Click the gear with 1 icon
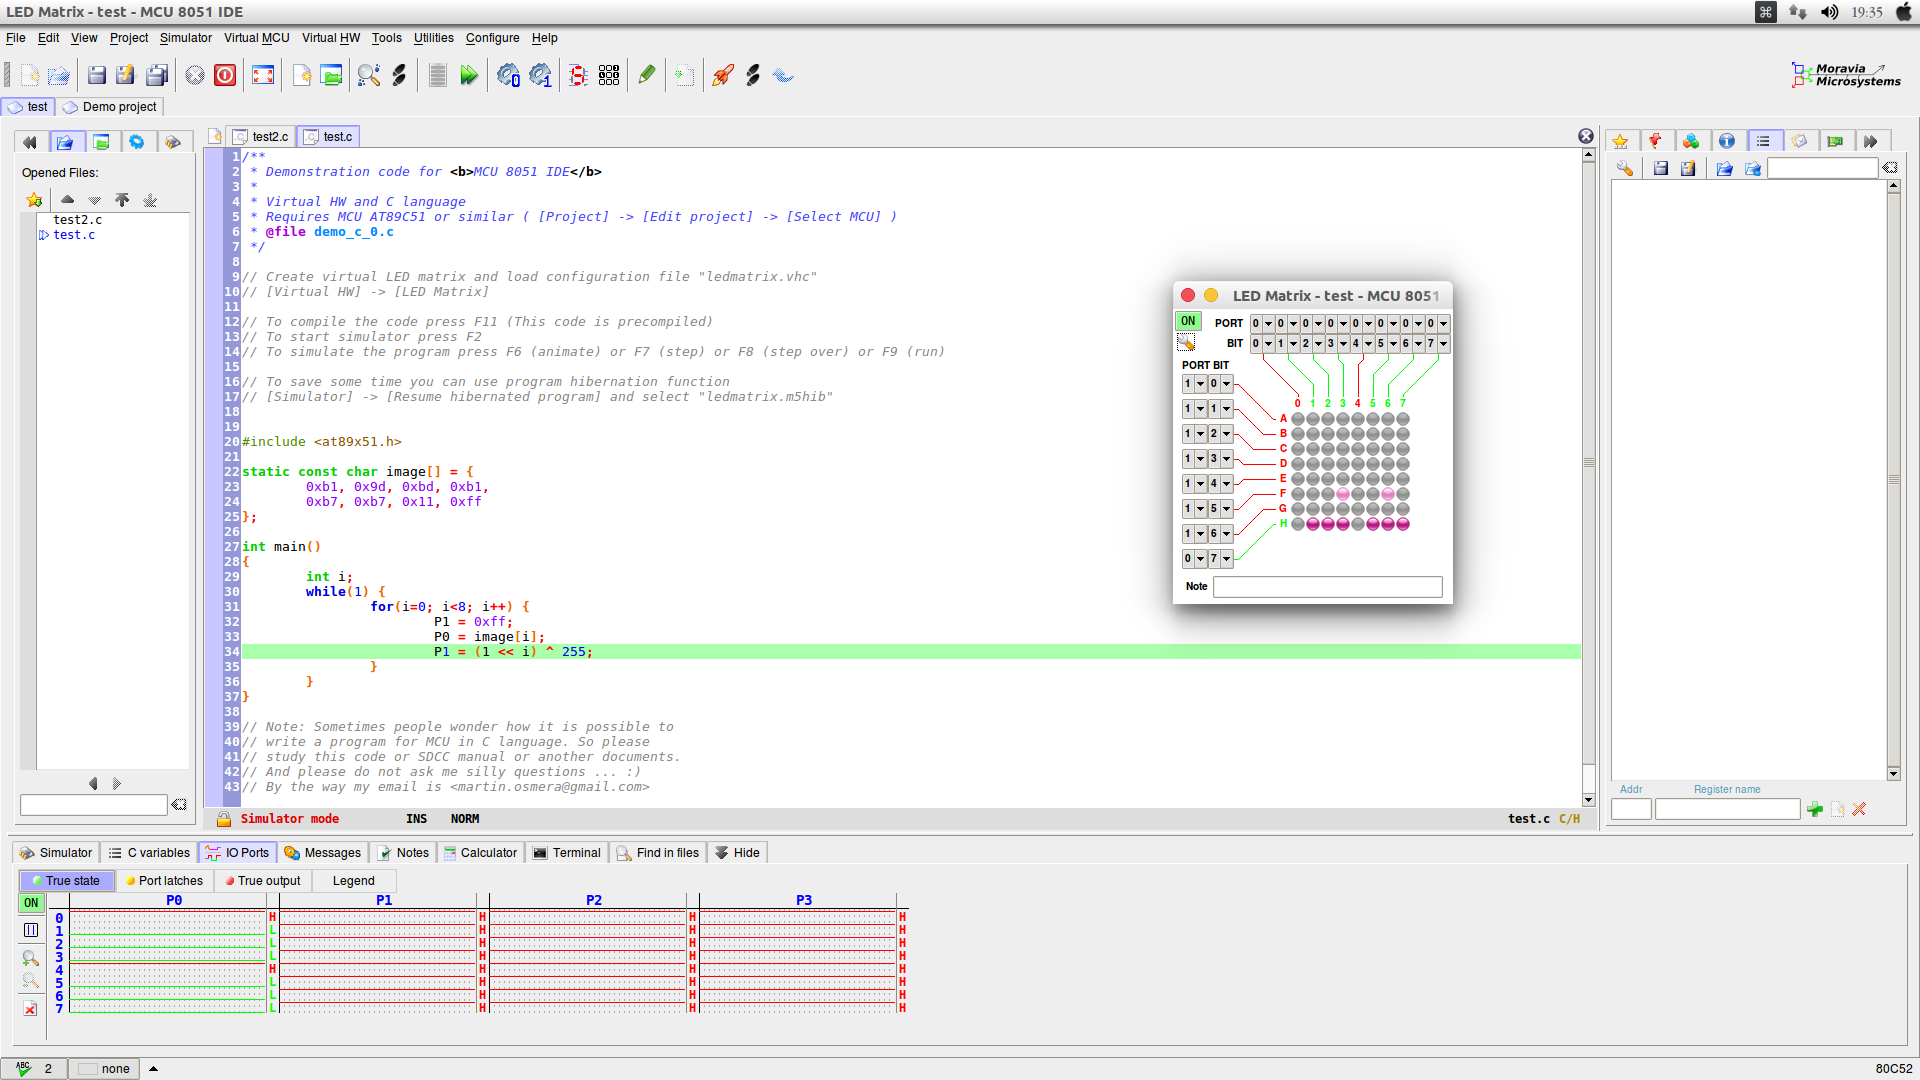Image resolution: width=1920 pixels, height=1080 pixels. 540,75
